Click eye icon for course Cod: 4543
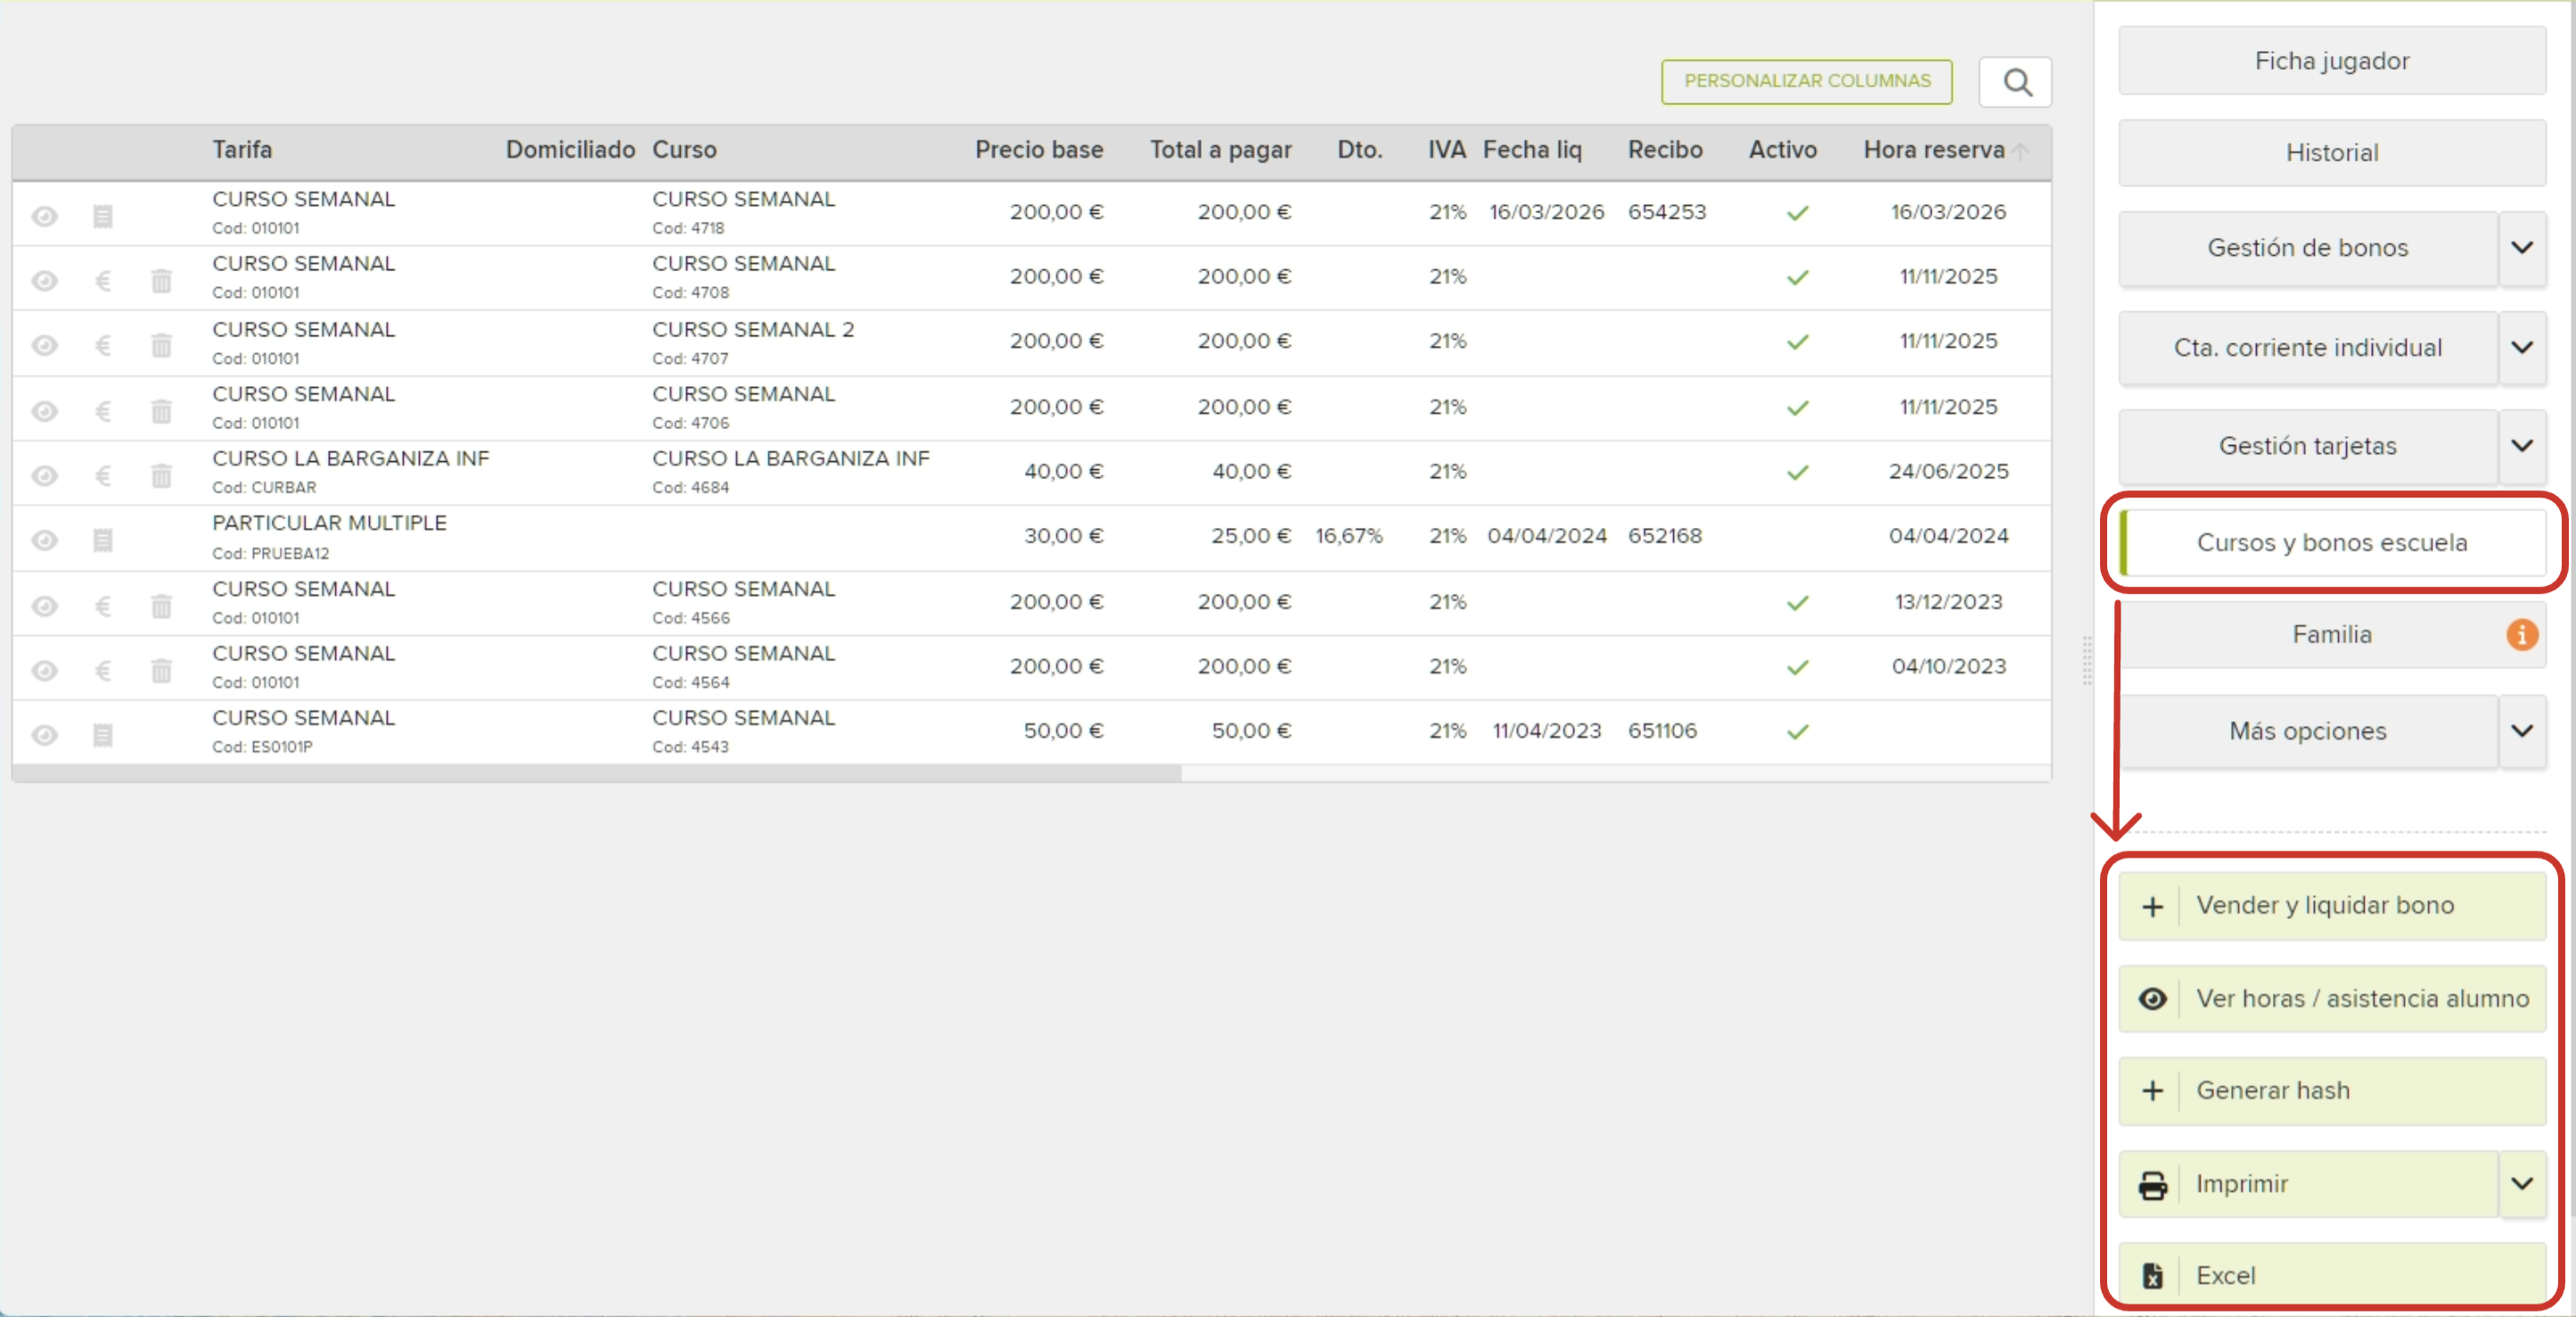The width and height of the screenshot is (2576, 1317). point(44,736)
